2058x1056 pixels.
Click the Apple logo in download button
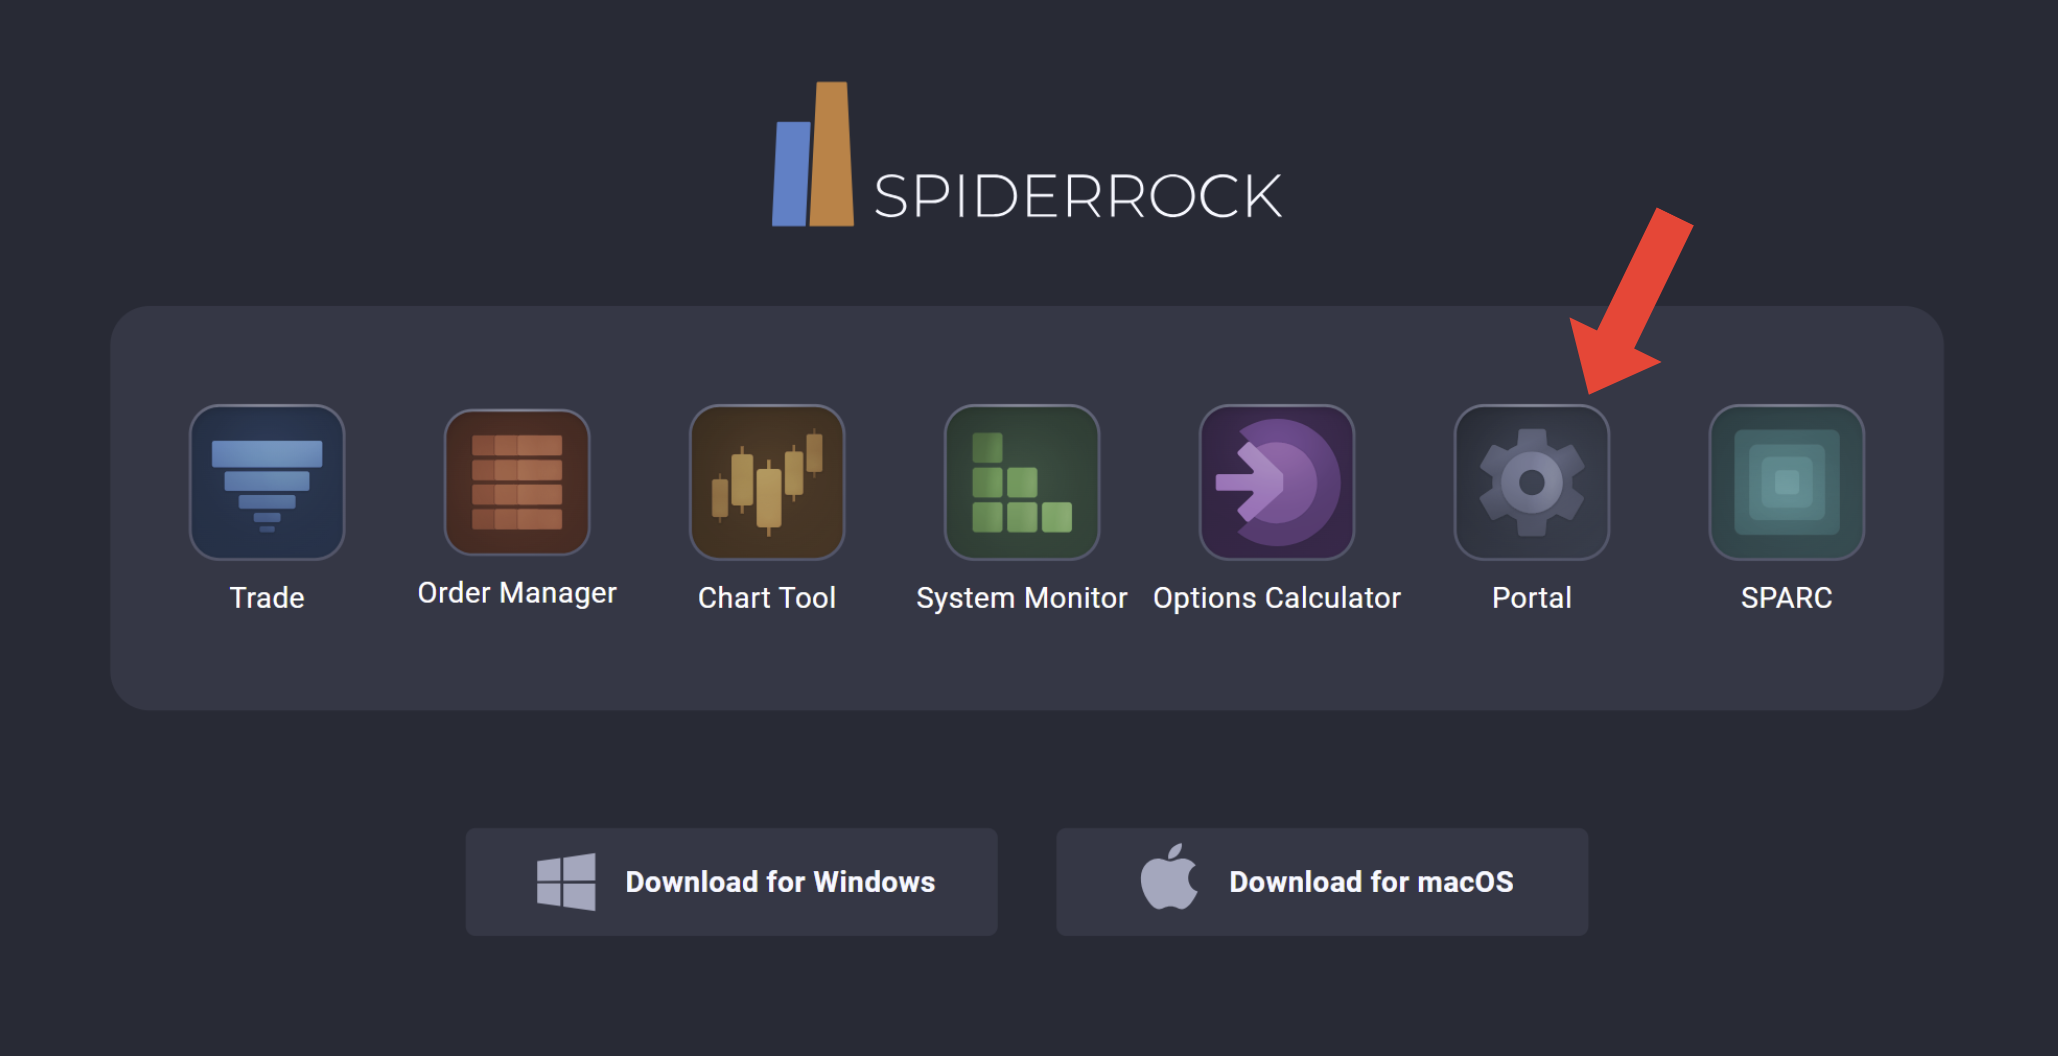(1169, 878)
